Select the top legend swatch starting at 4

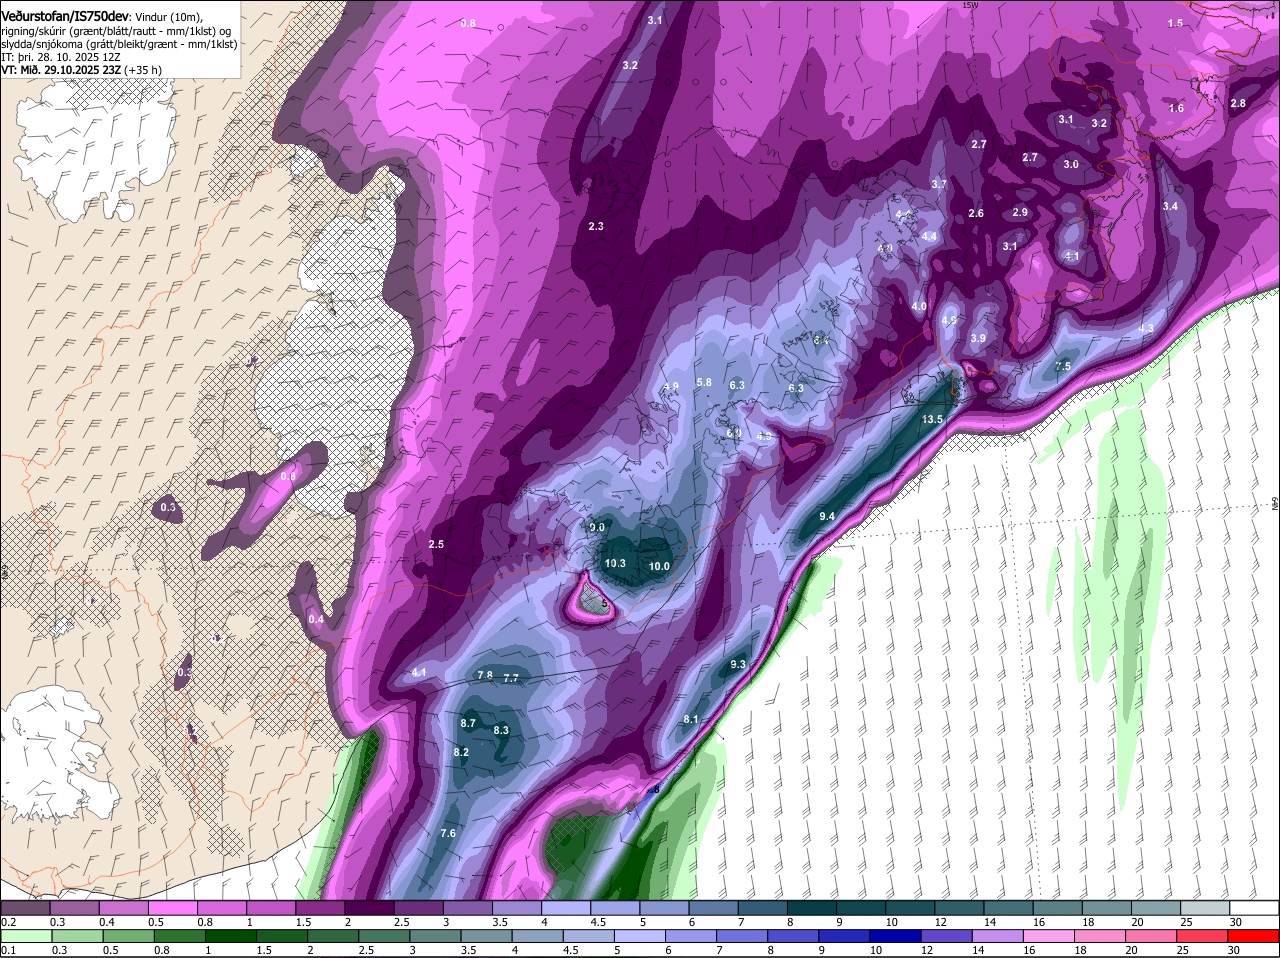coord(566,908)
